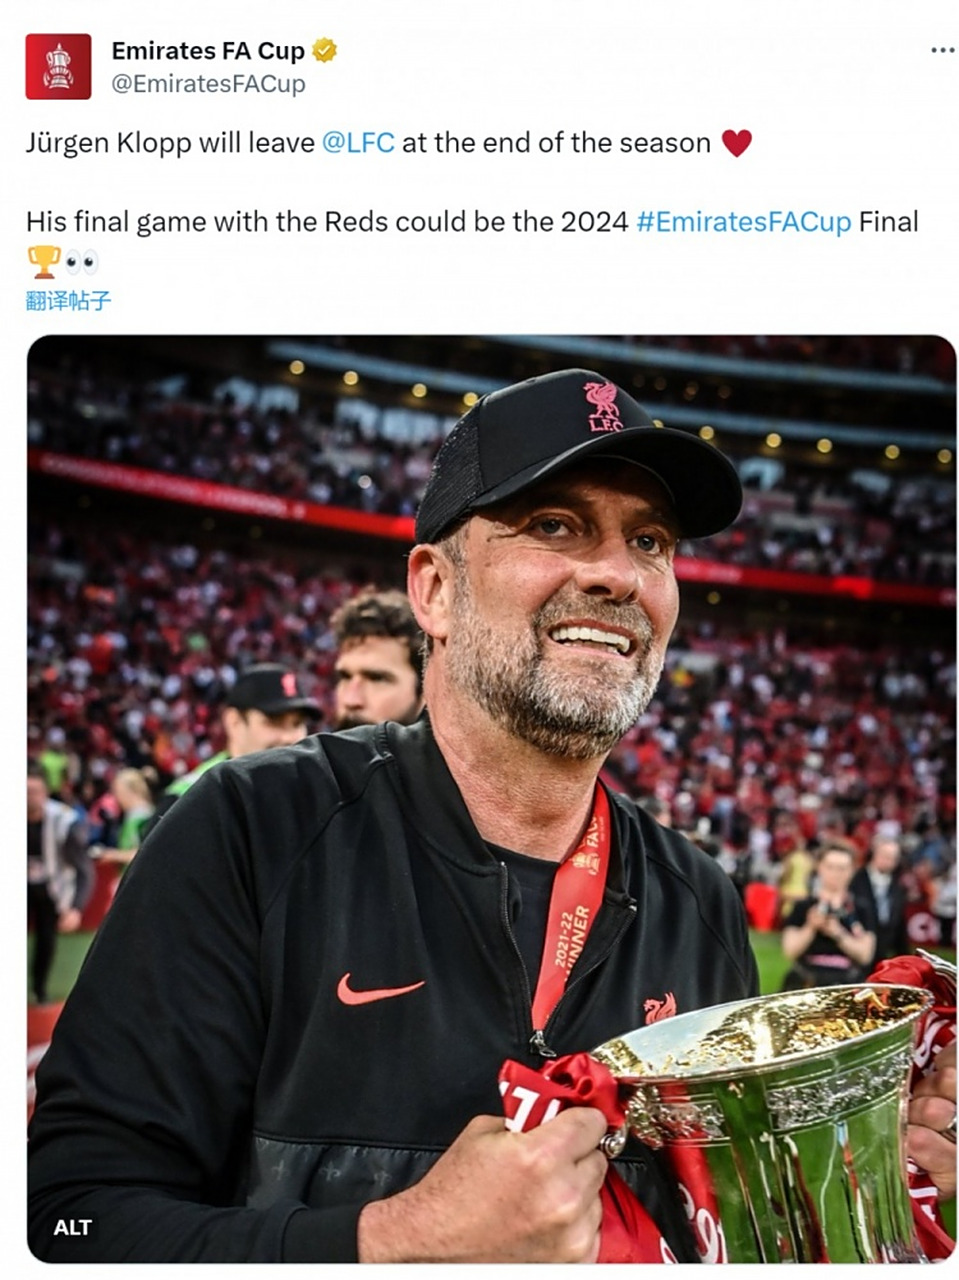Click the gold verified badge
Image resolution: width=959 pixels, height=1280 pixels.
click(x=325, y=50)
